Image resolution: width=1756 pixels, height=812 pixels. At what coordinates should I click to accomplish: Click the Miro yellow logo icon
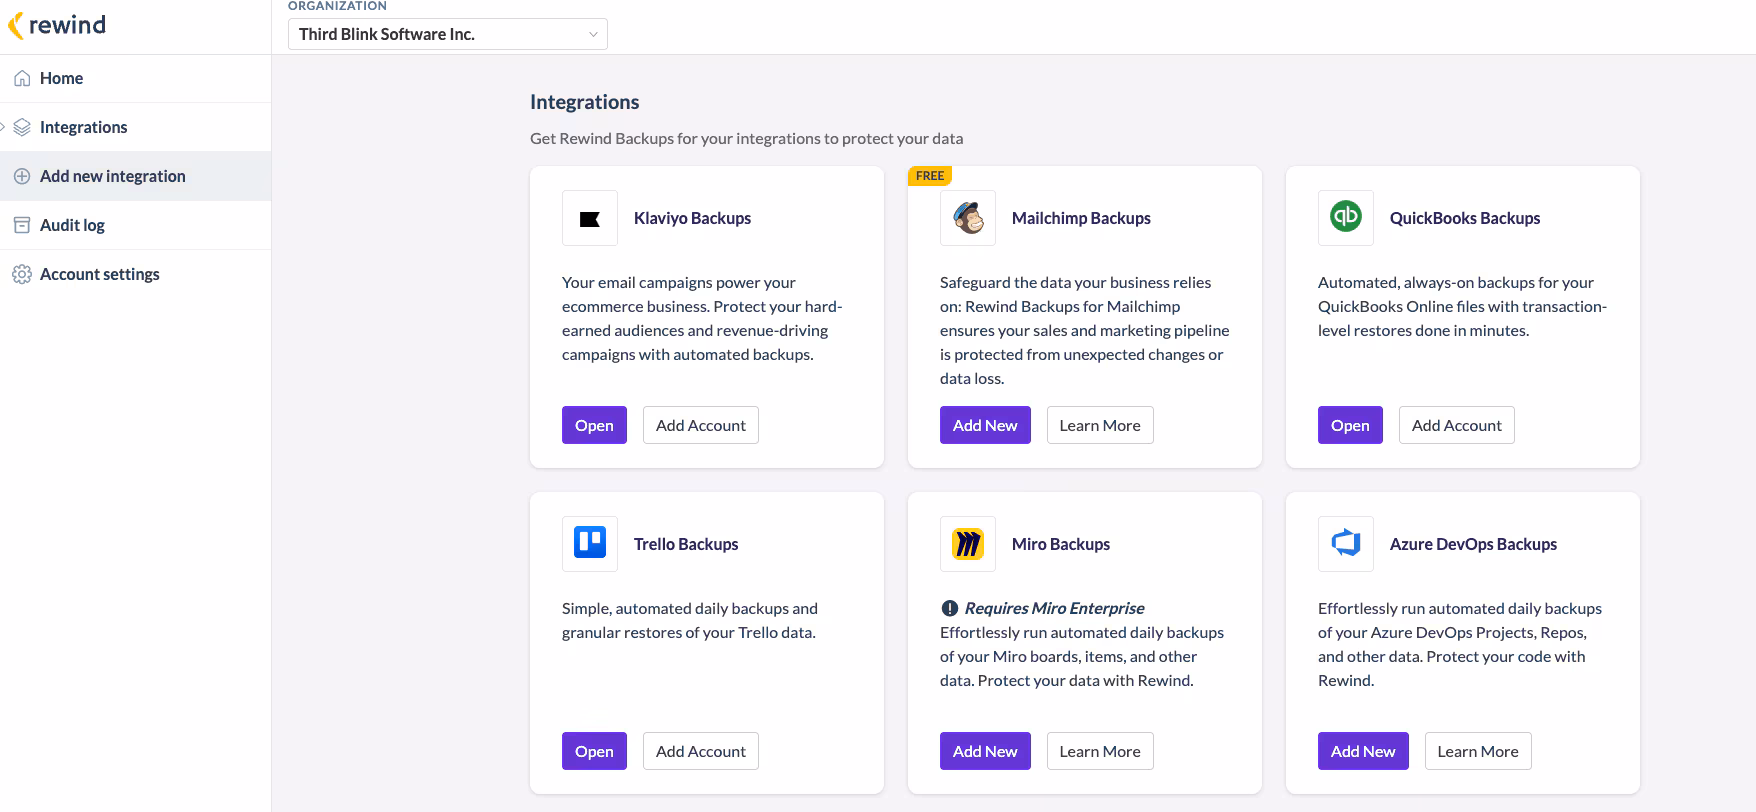point(968,544)
